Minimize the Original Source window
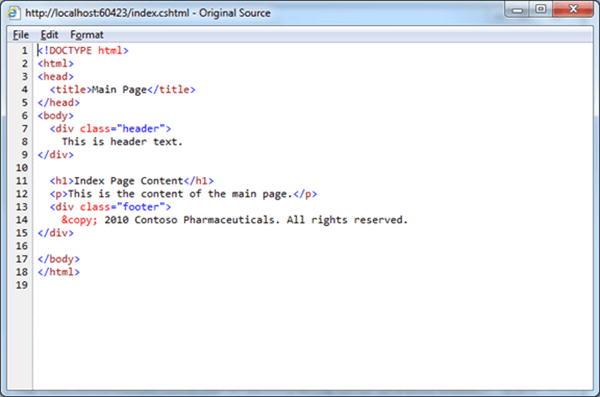 517,10
